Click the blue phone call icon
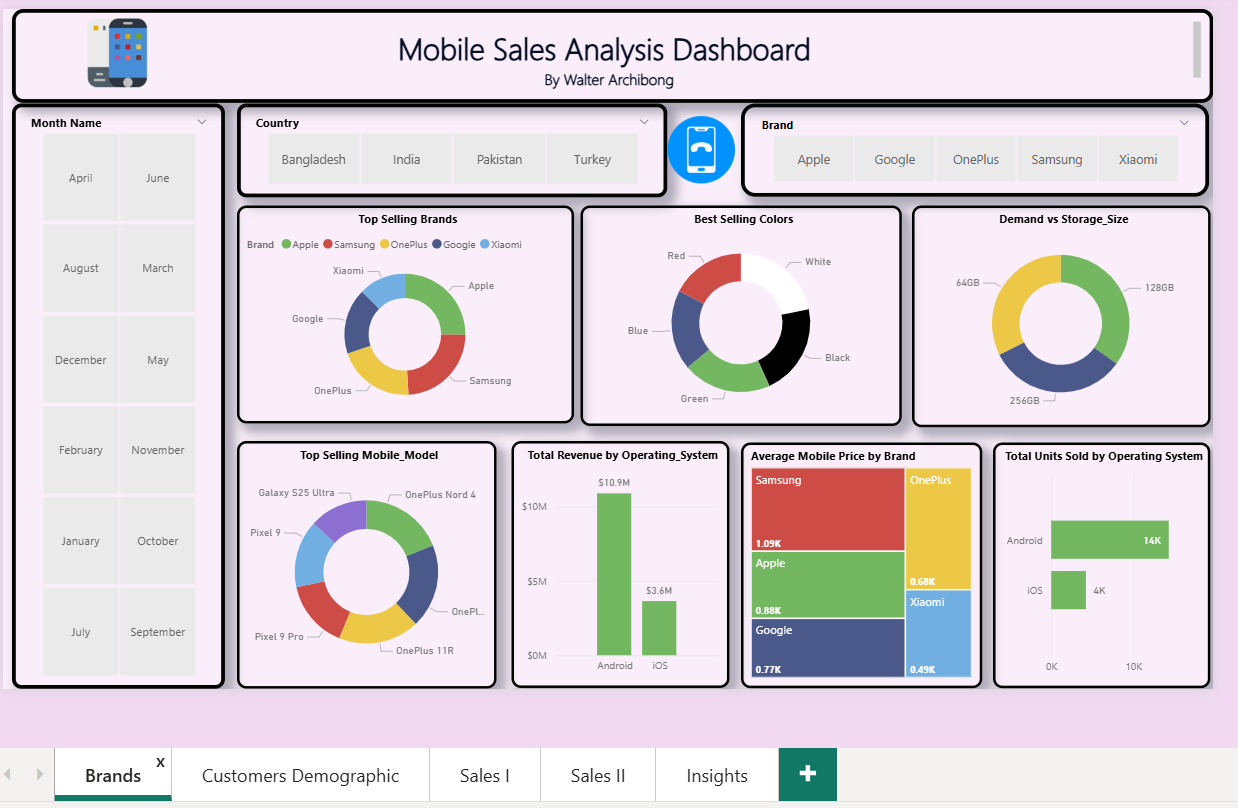The height and width of the screenshot is (808, 1238). tap(701, 150)
